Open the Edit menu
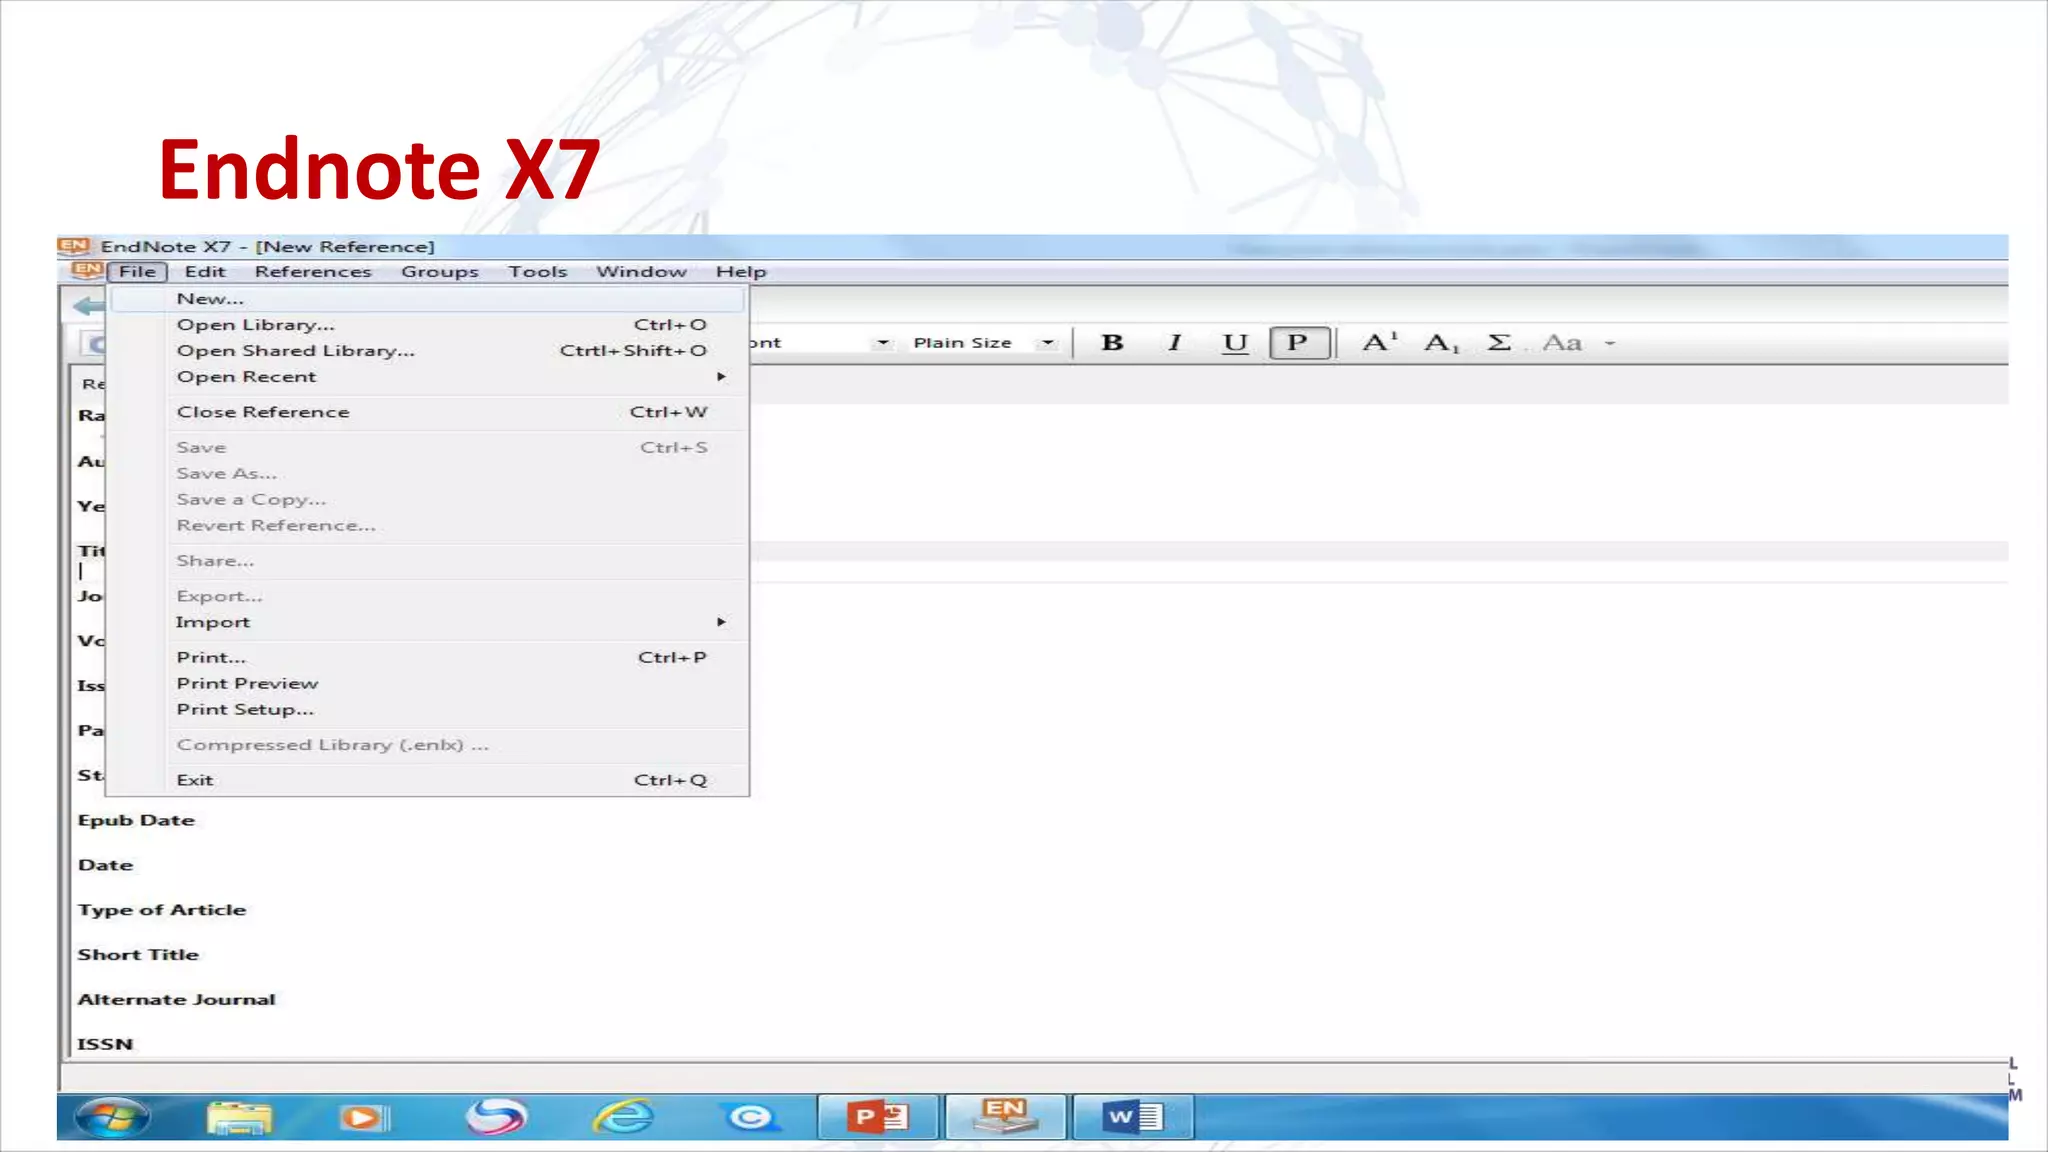This screenshot has width=2048, height=1152. pyautogui.click(x=205, y=272)
